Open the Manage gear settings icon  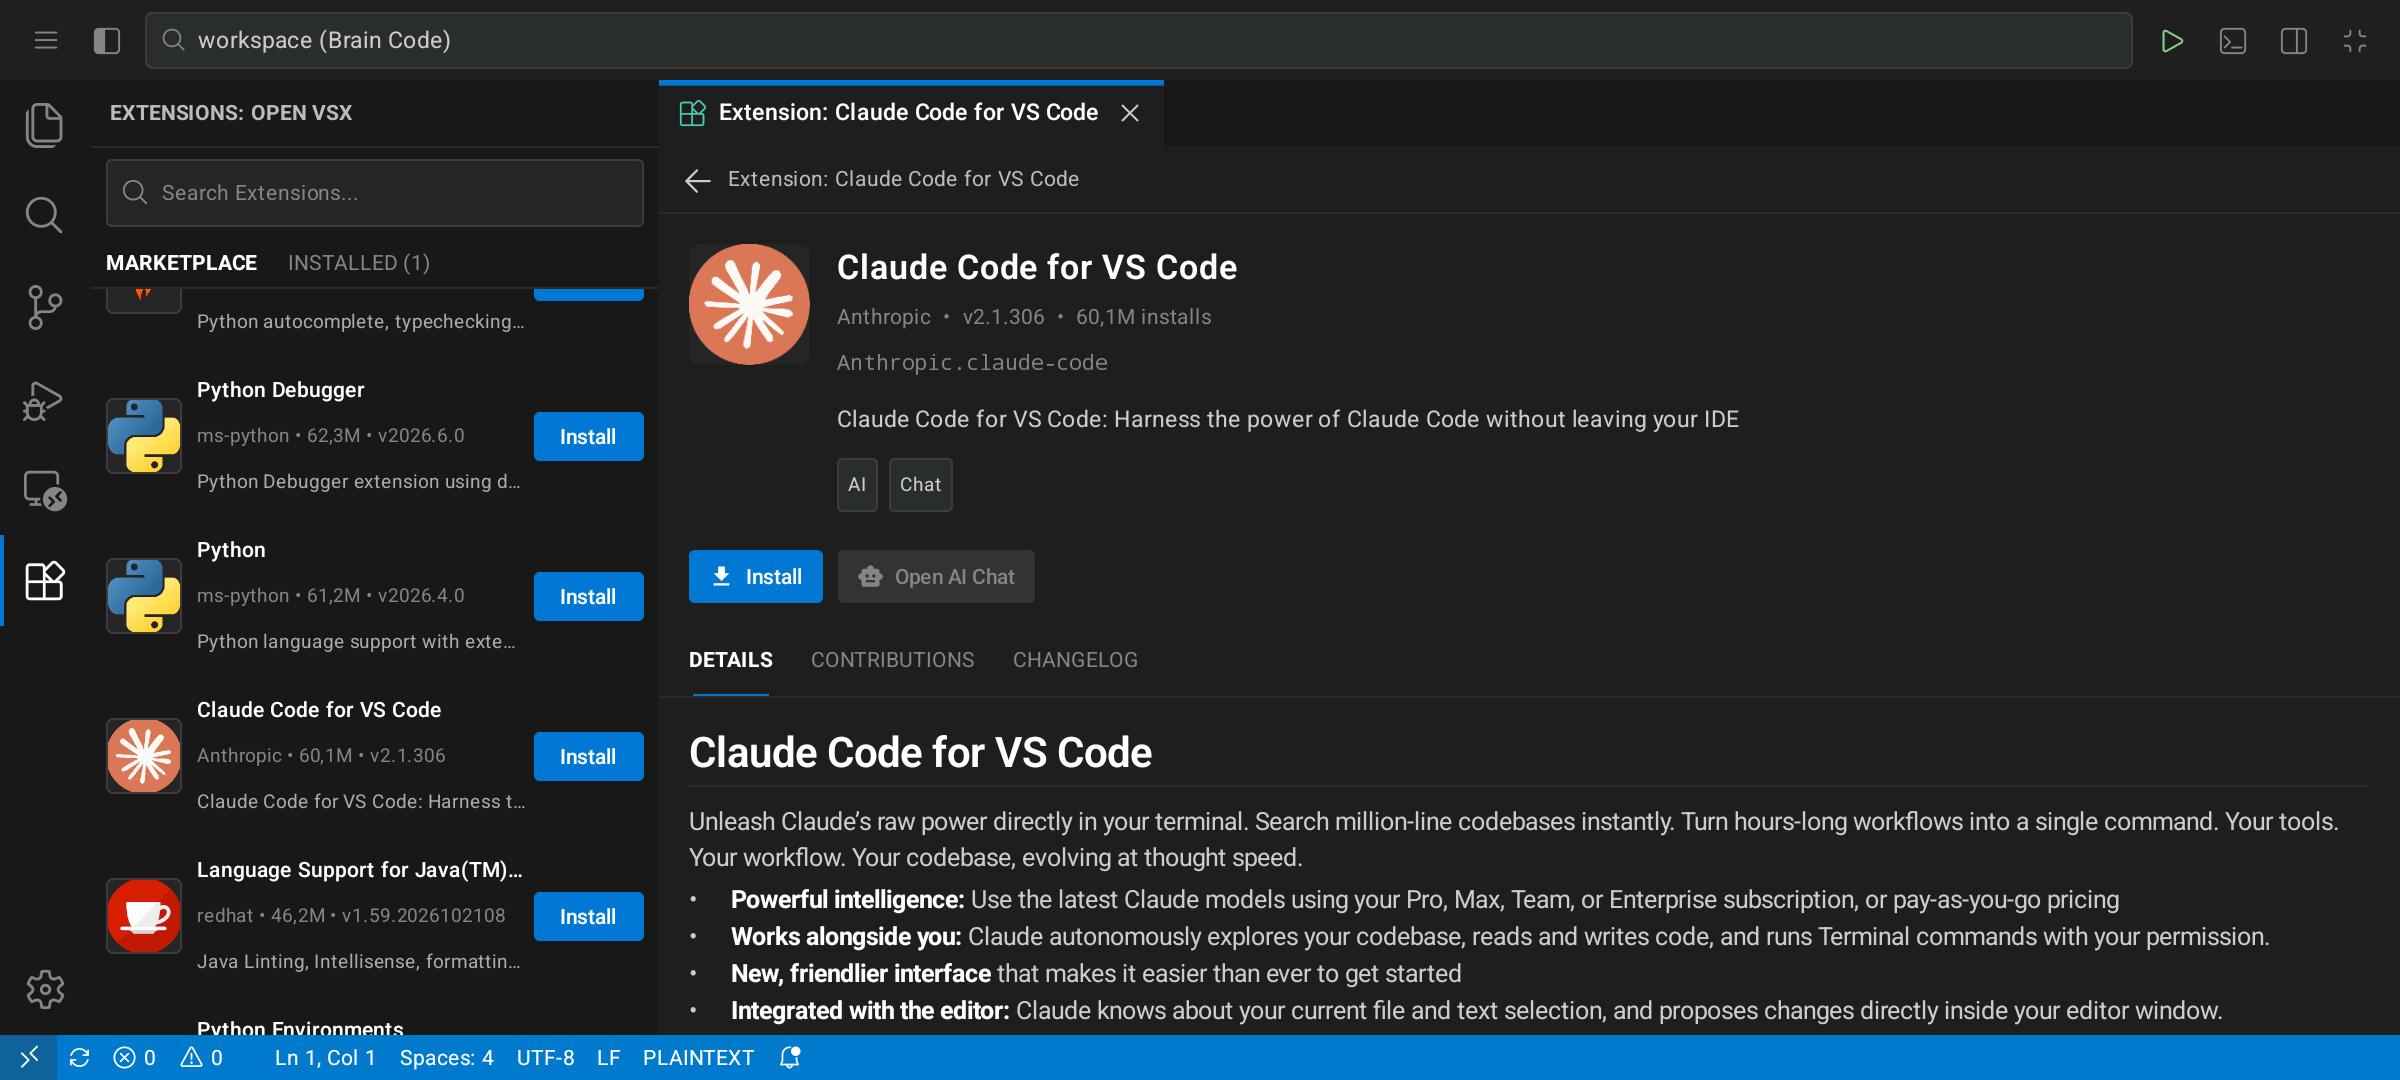[x=44, y=989]
